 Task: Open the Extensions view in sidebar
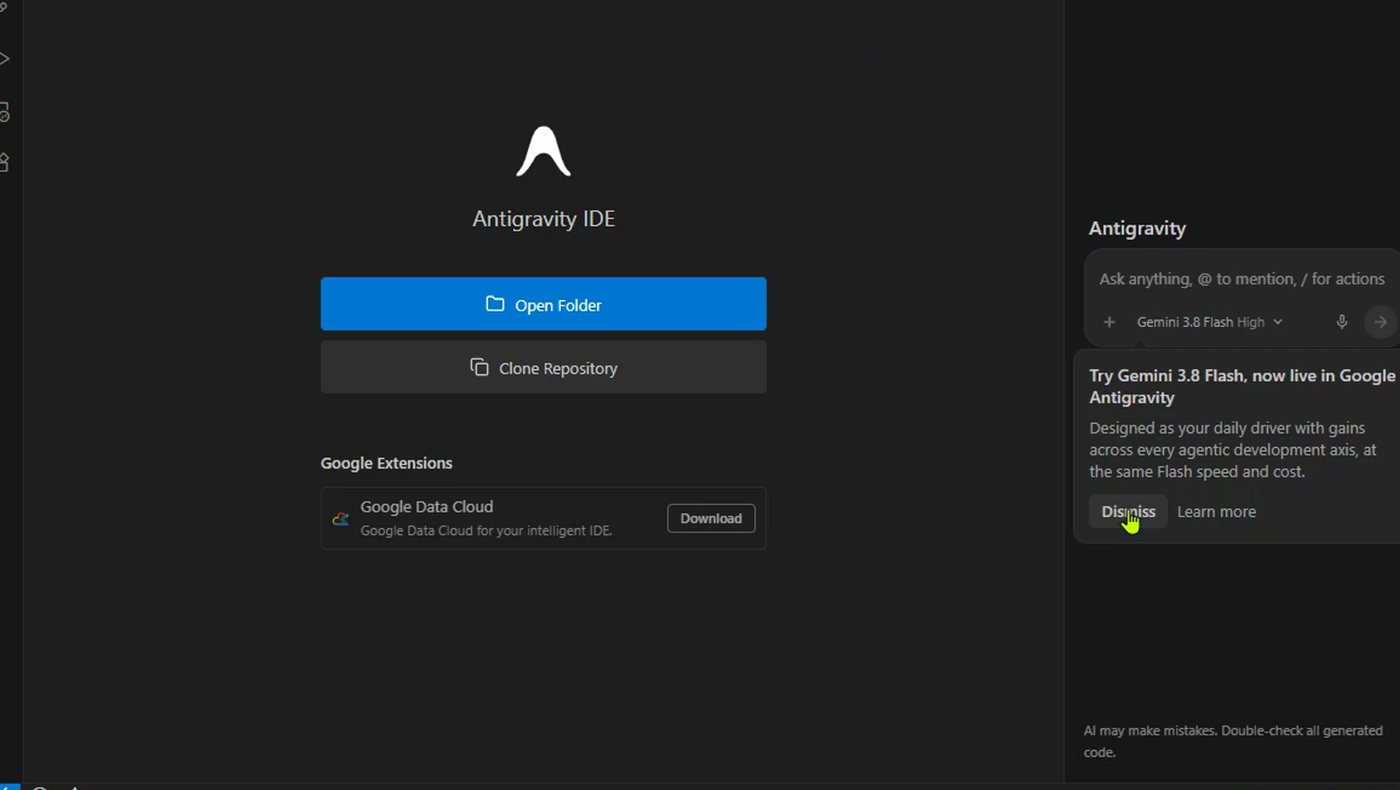click(4, 161)
